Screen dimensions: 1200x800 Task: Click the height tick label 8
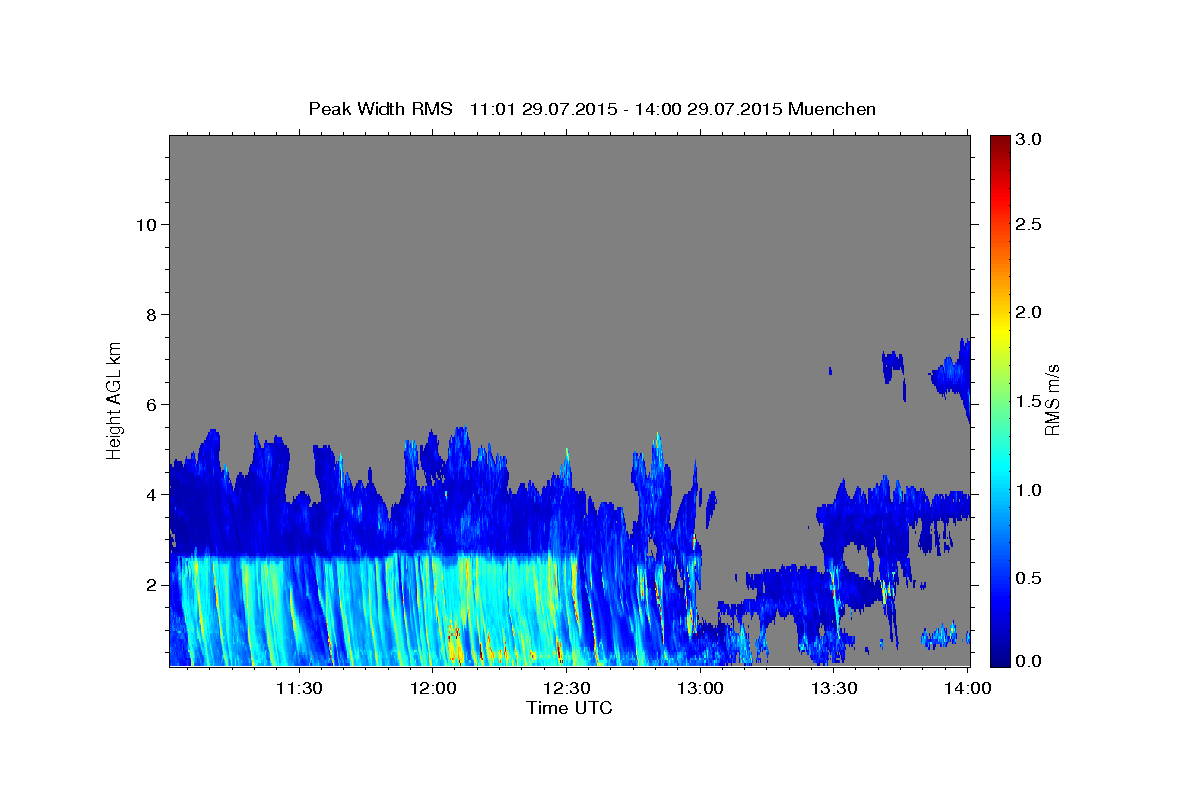pyautogui.click(x=150, y=314)
